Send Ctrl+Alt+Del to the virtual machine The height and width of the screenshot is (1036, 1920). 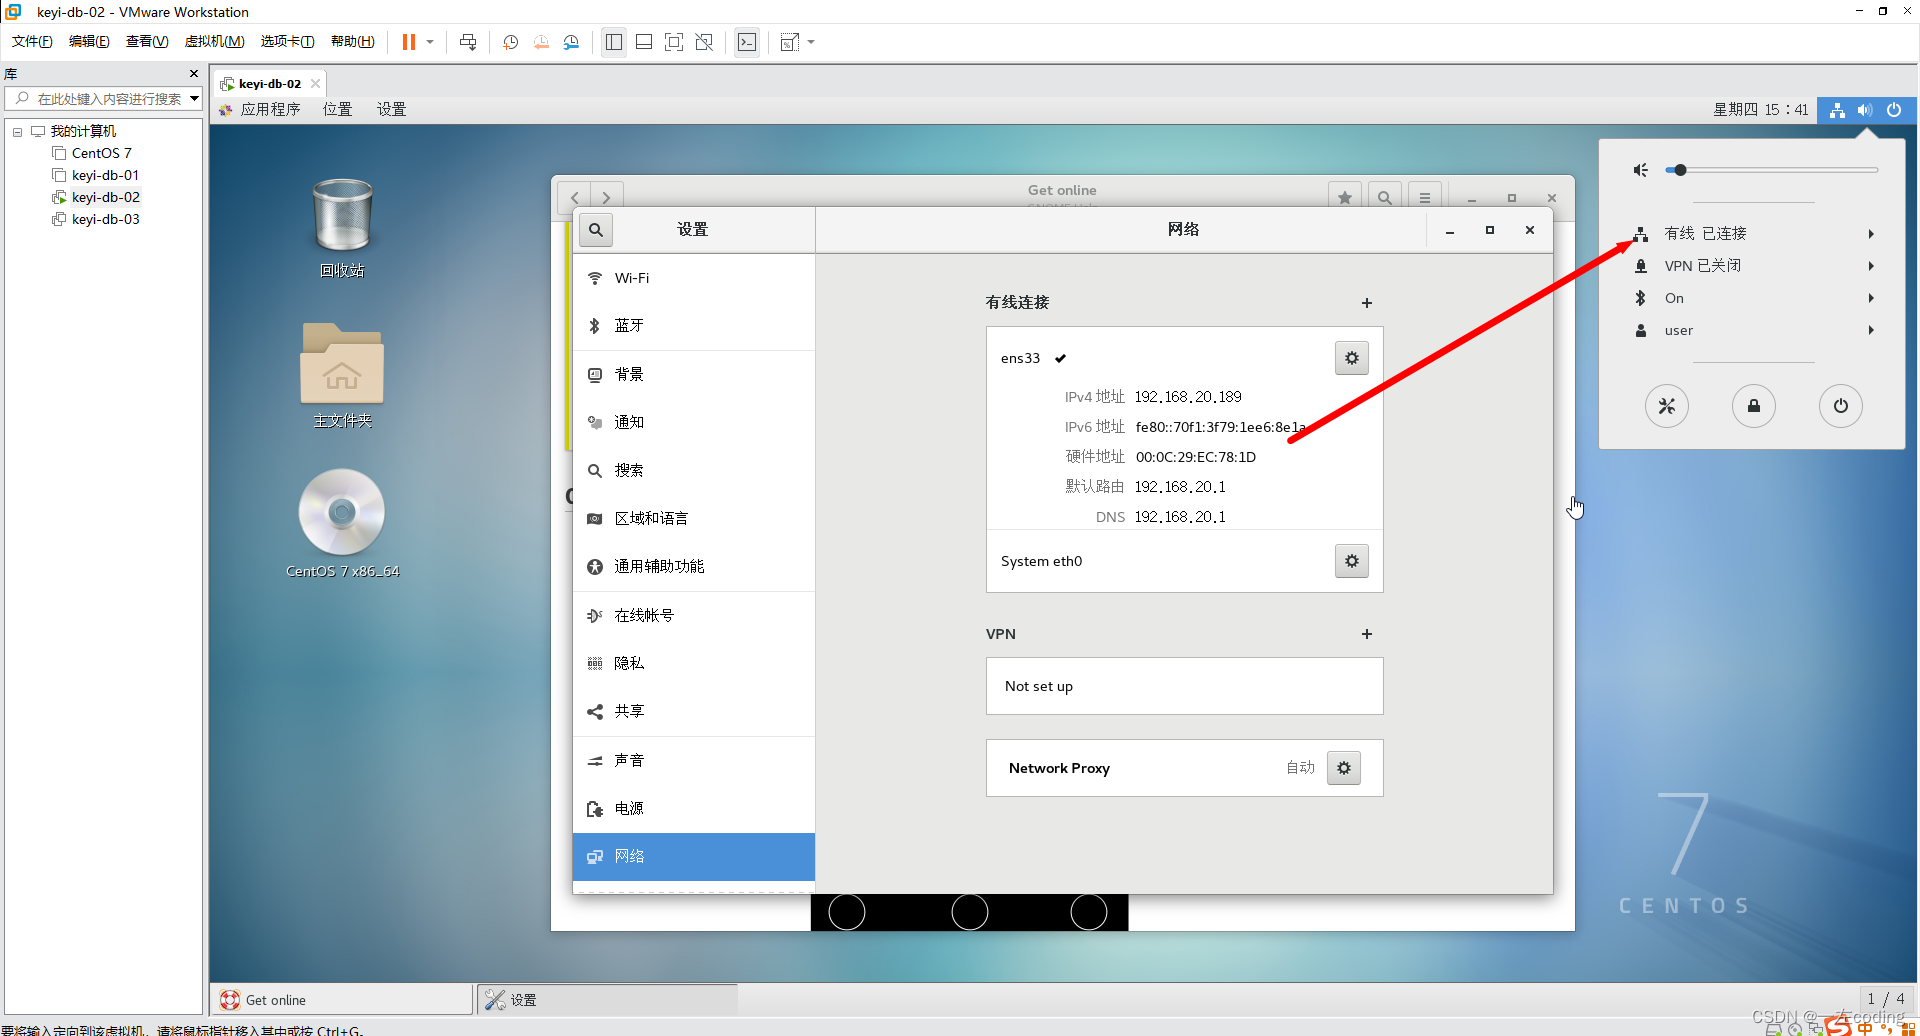click(468, 42)
